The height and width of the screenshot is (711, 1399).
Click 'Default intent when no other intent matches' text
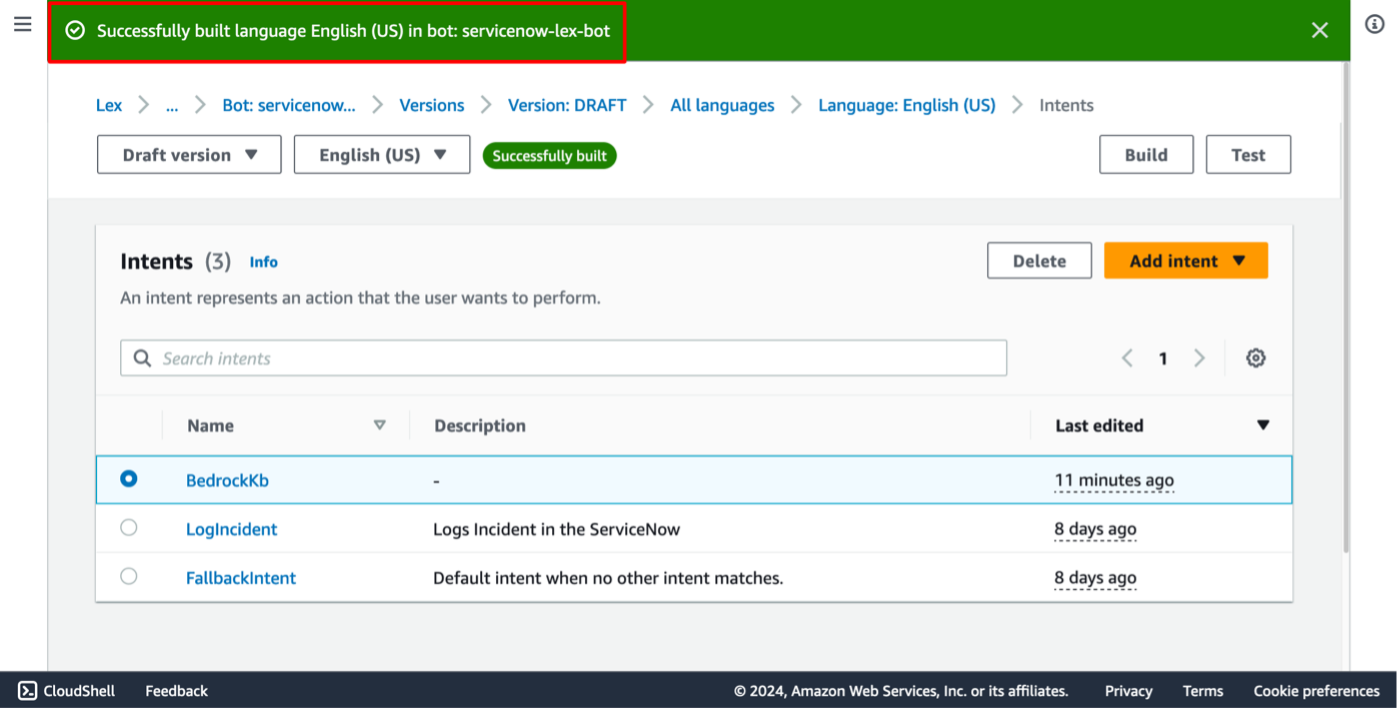tap(608, 578)
